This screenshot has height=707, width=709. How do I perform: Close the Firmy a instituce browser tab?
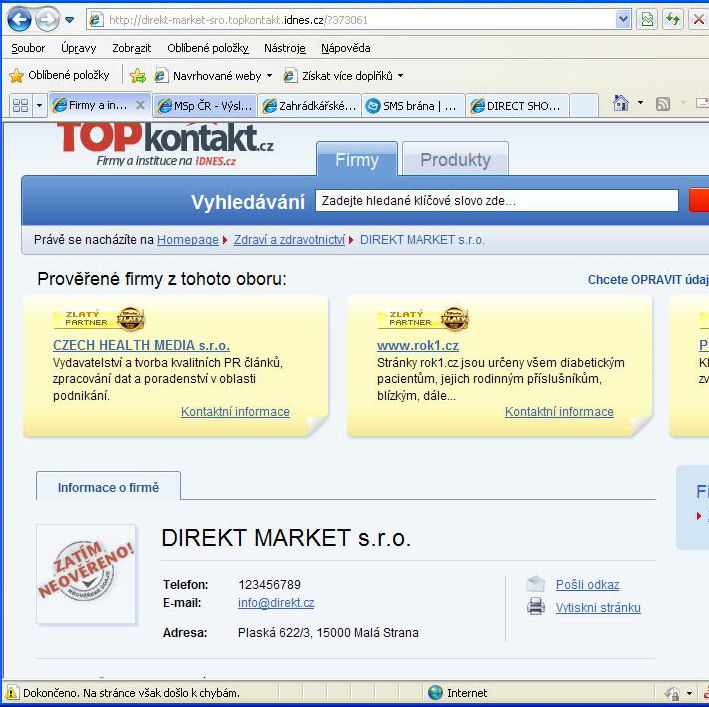[140, 105]
